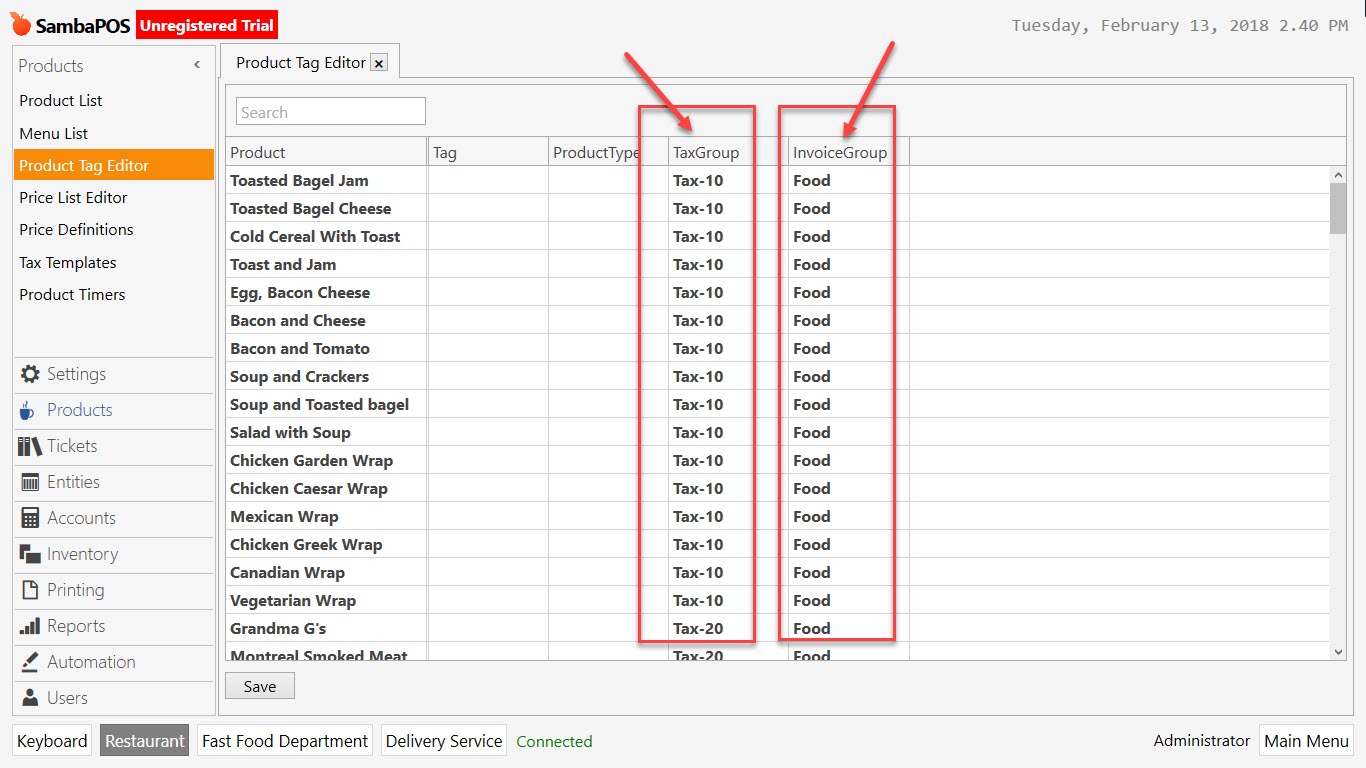This screenshot has height=768, width=1366.
Task: Click the Printing document icon
Action: click(30, 590)
